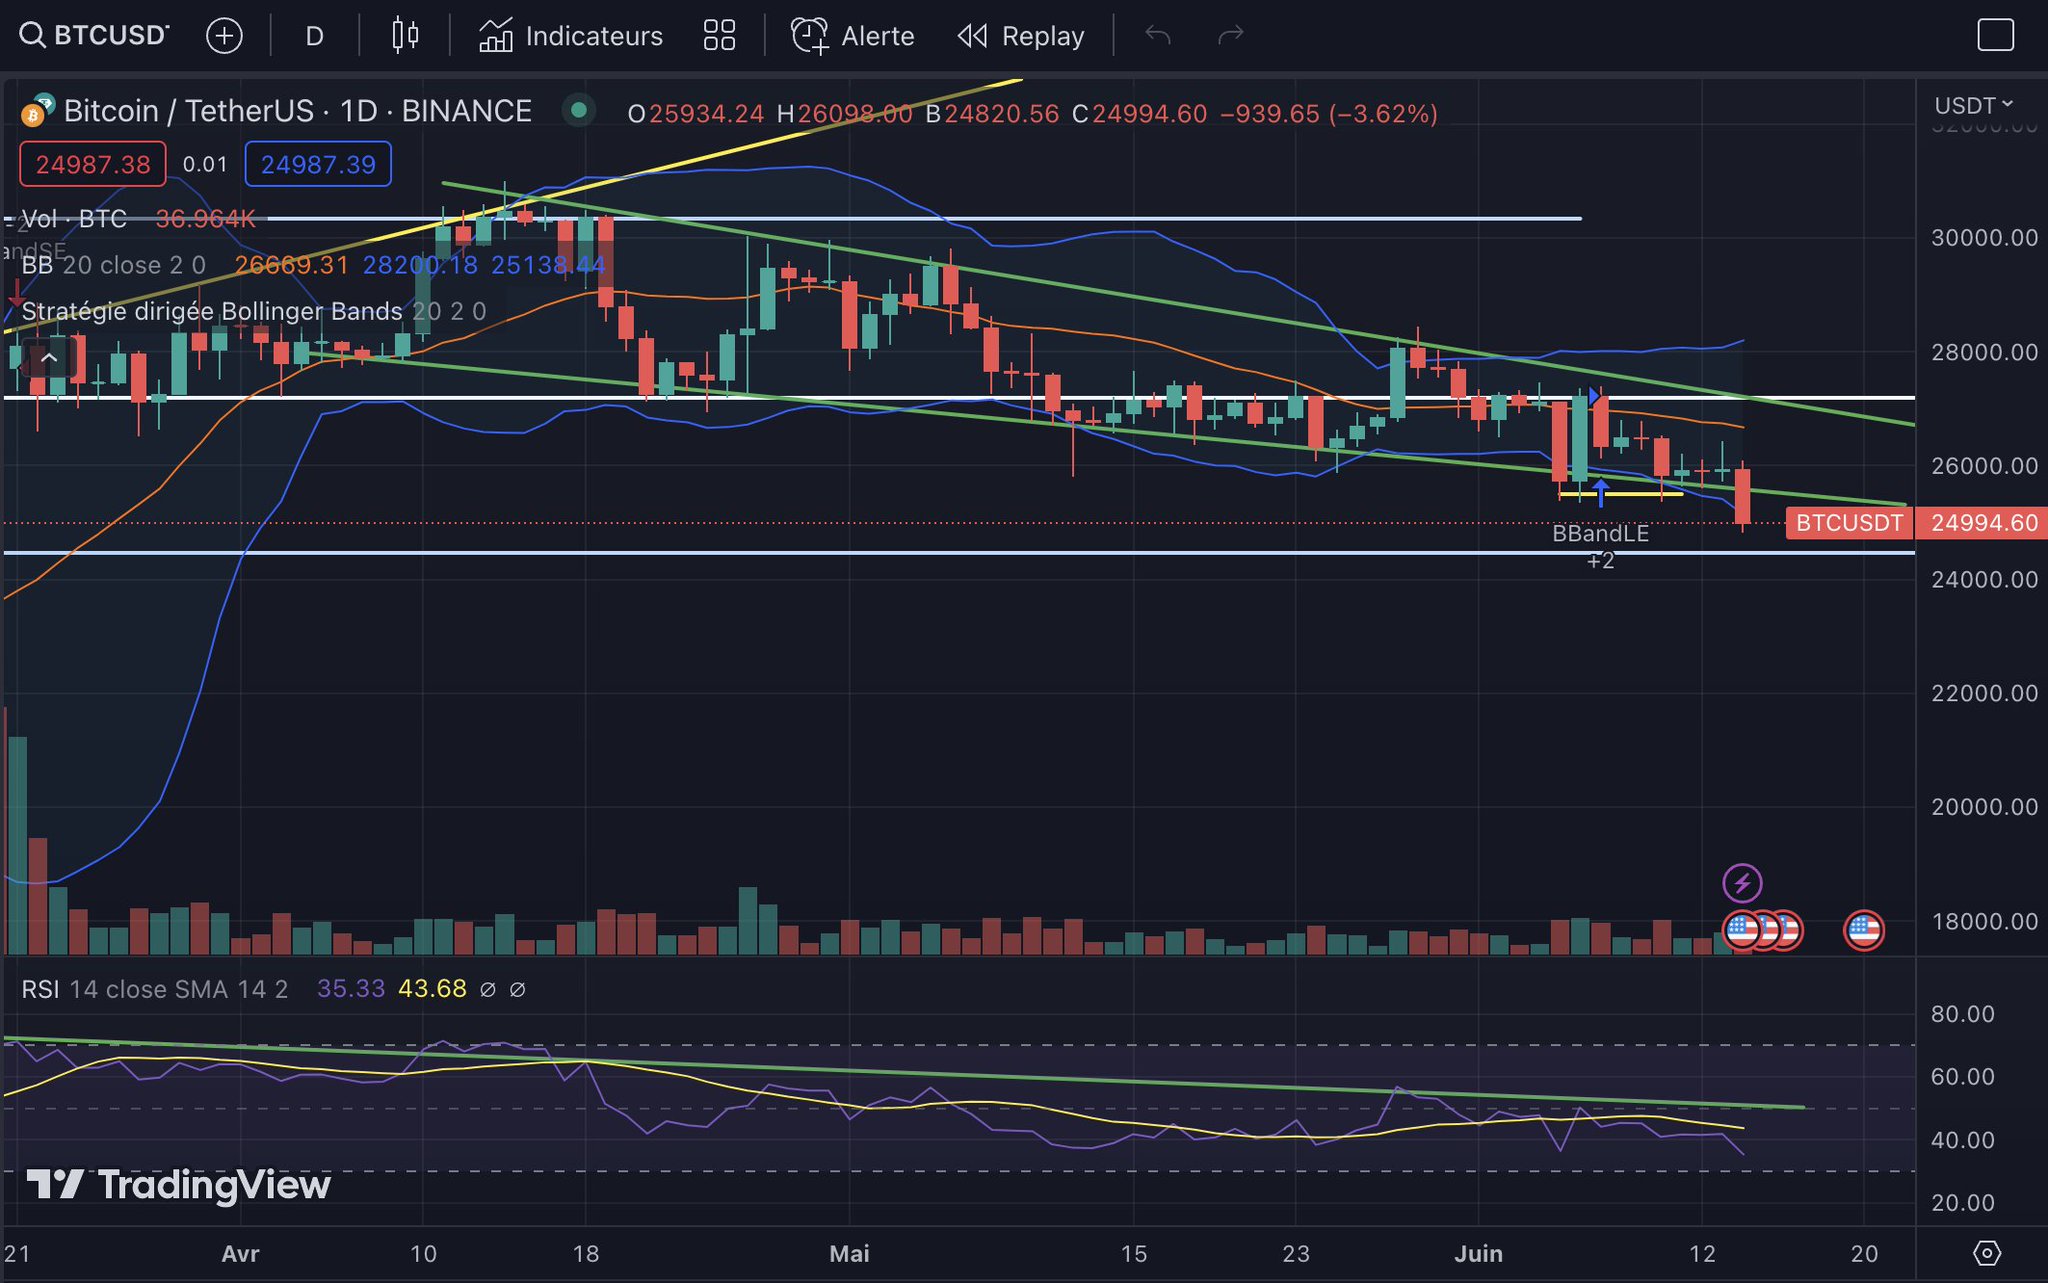Add symbol to compare with plus icon
Image resolution: width=2048 pixels, height=1283 pixels.
(x=224, y=37)
